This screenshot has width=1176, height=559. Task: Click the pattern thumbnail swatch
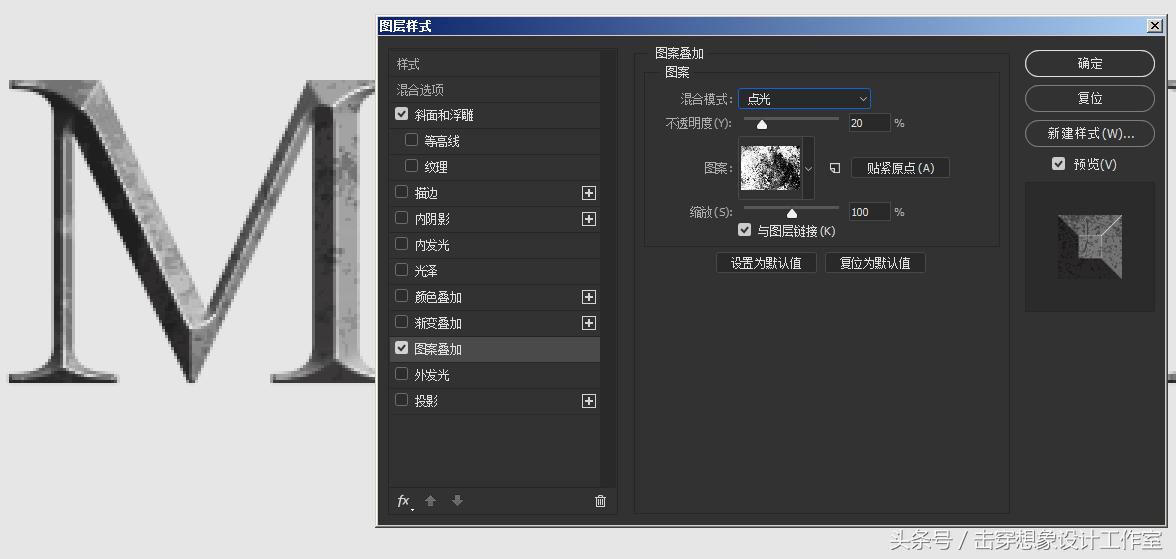click(770, 168)
